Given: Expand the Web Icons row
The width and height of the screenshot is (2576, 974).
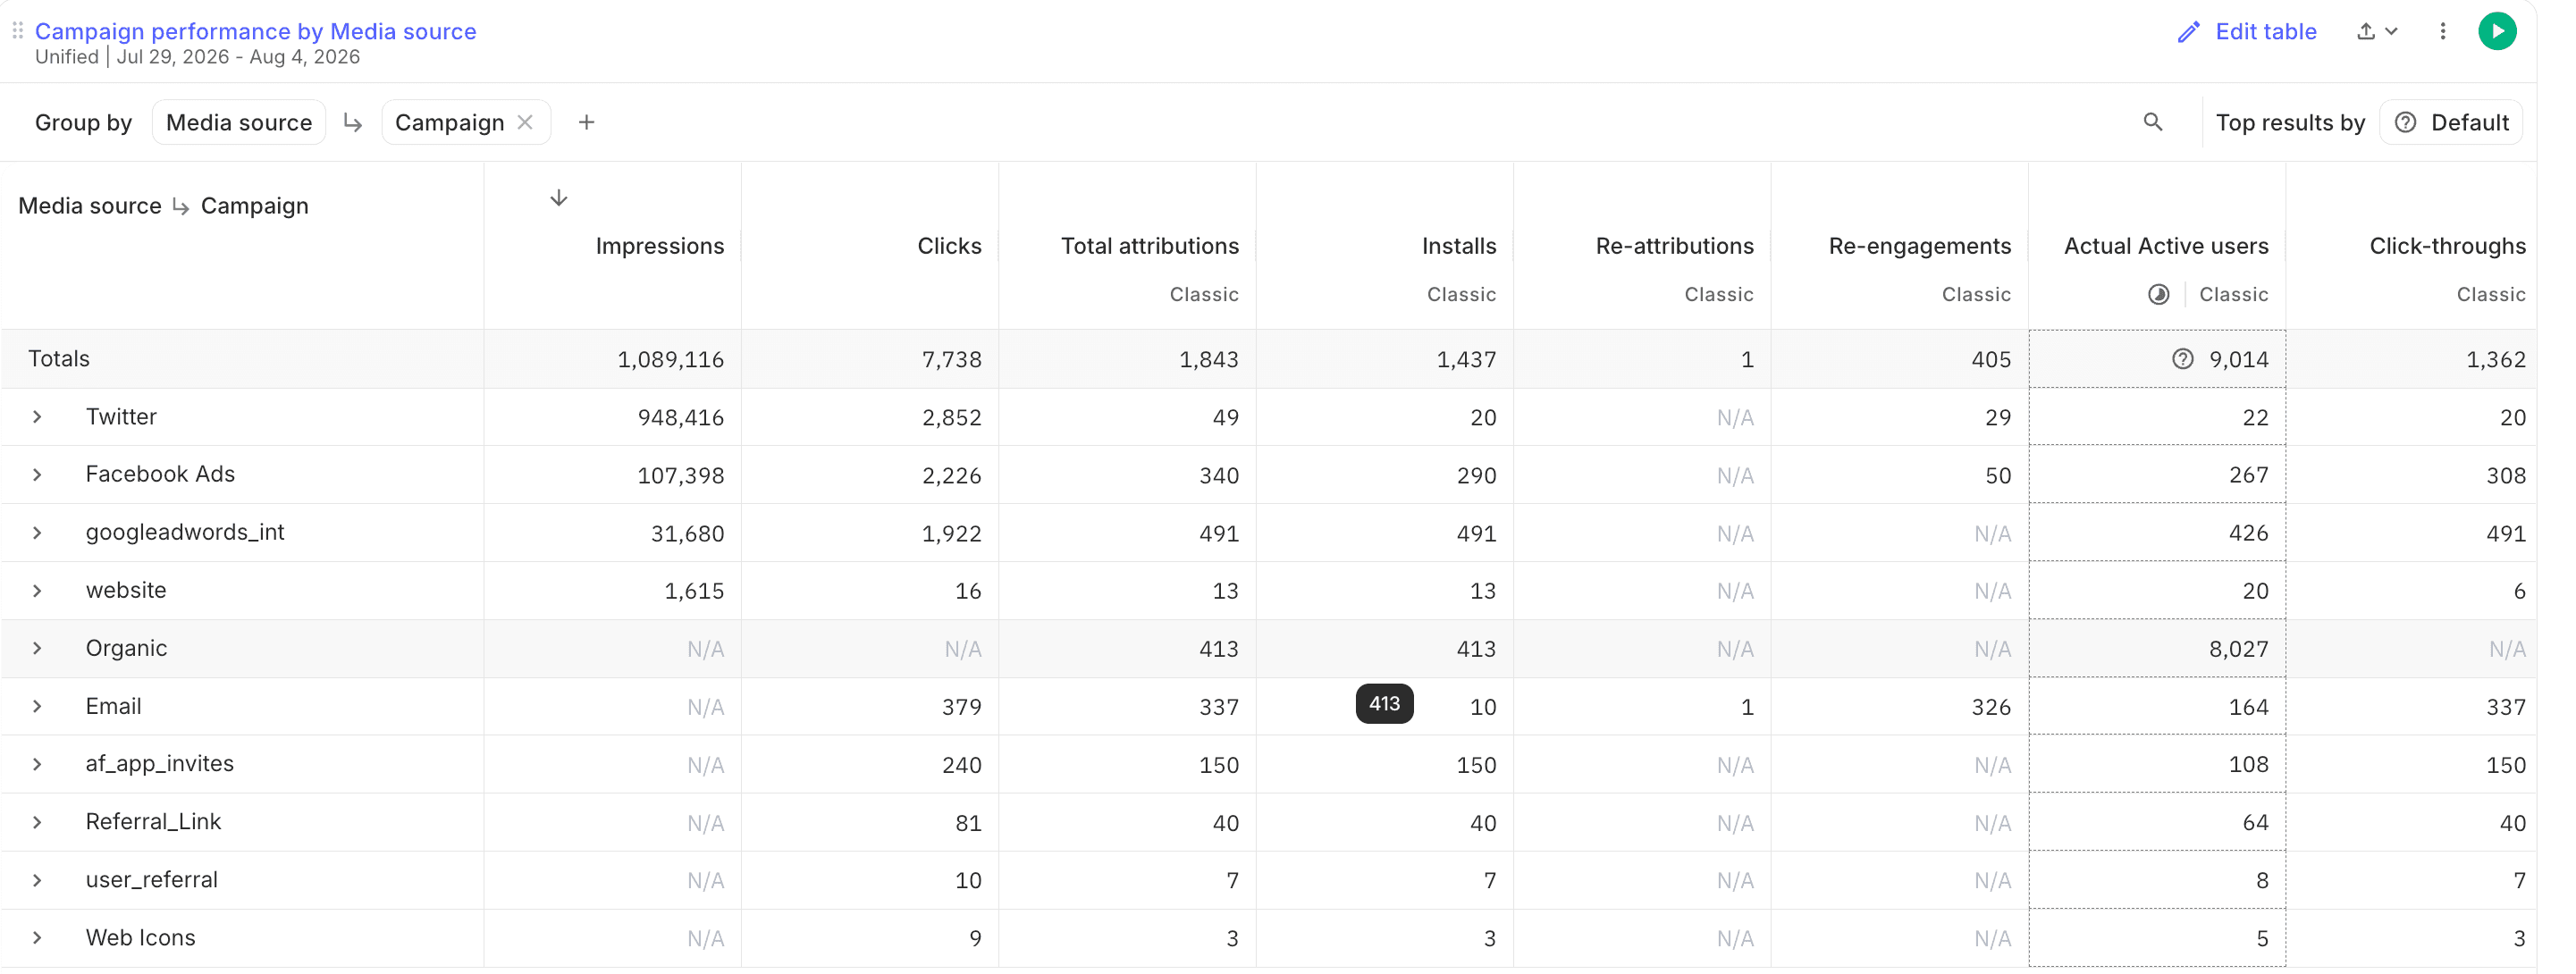Looking at the screenshot, I should [x=37, y=938].
